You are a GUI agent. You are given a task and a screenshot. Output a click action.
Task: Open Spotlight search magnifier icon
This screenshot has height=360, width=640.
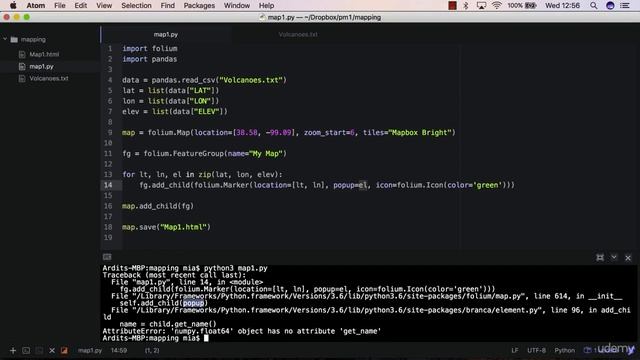pyautogui.click(x=593, y=5)
